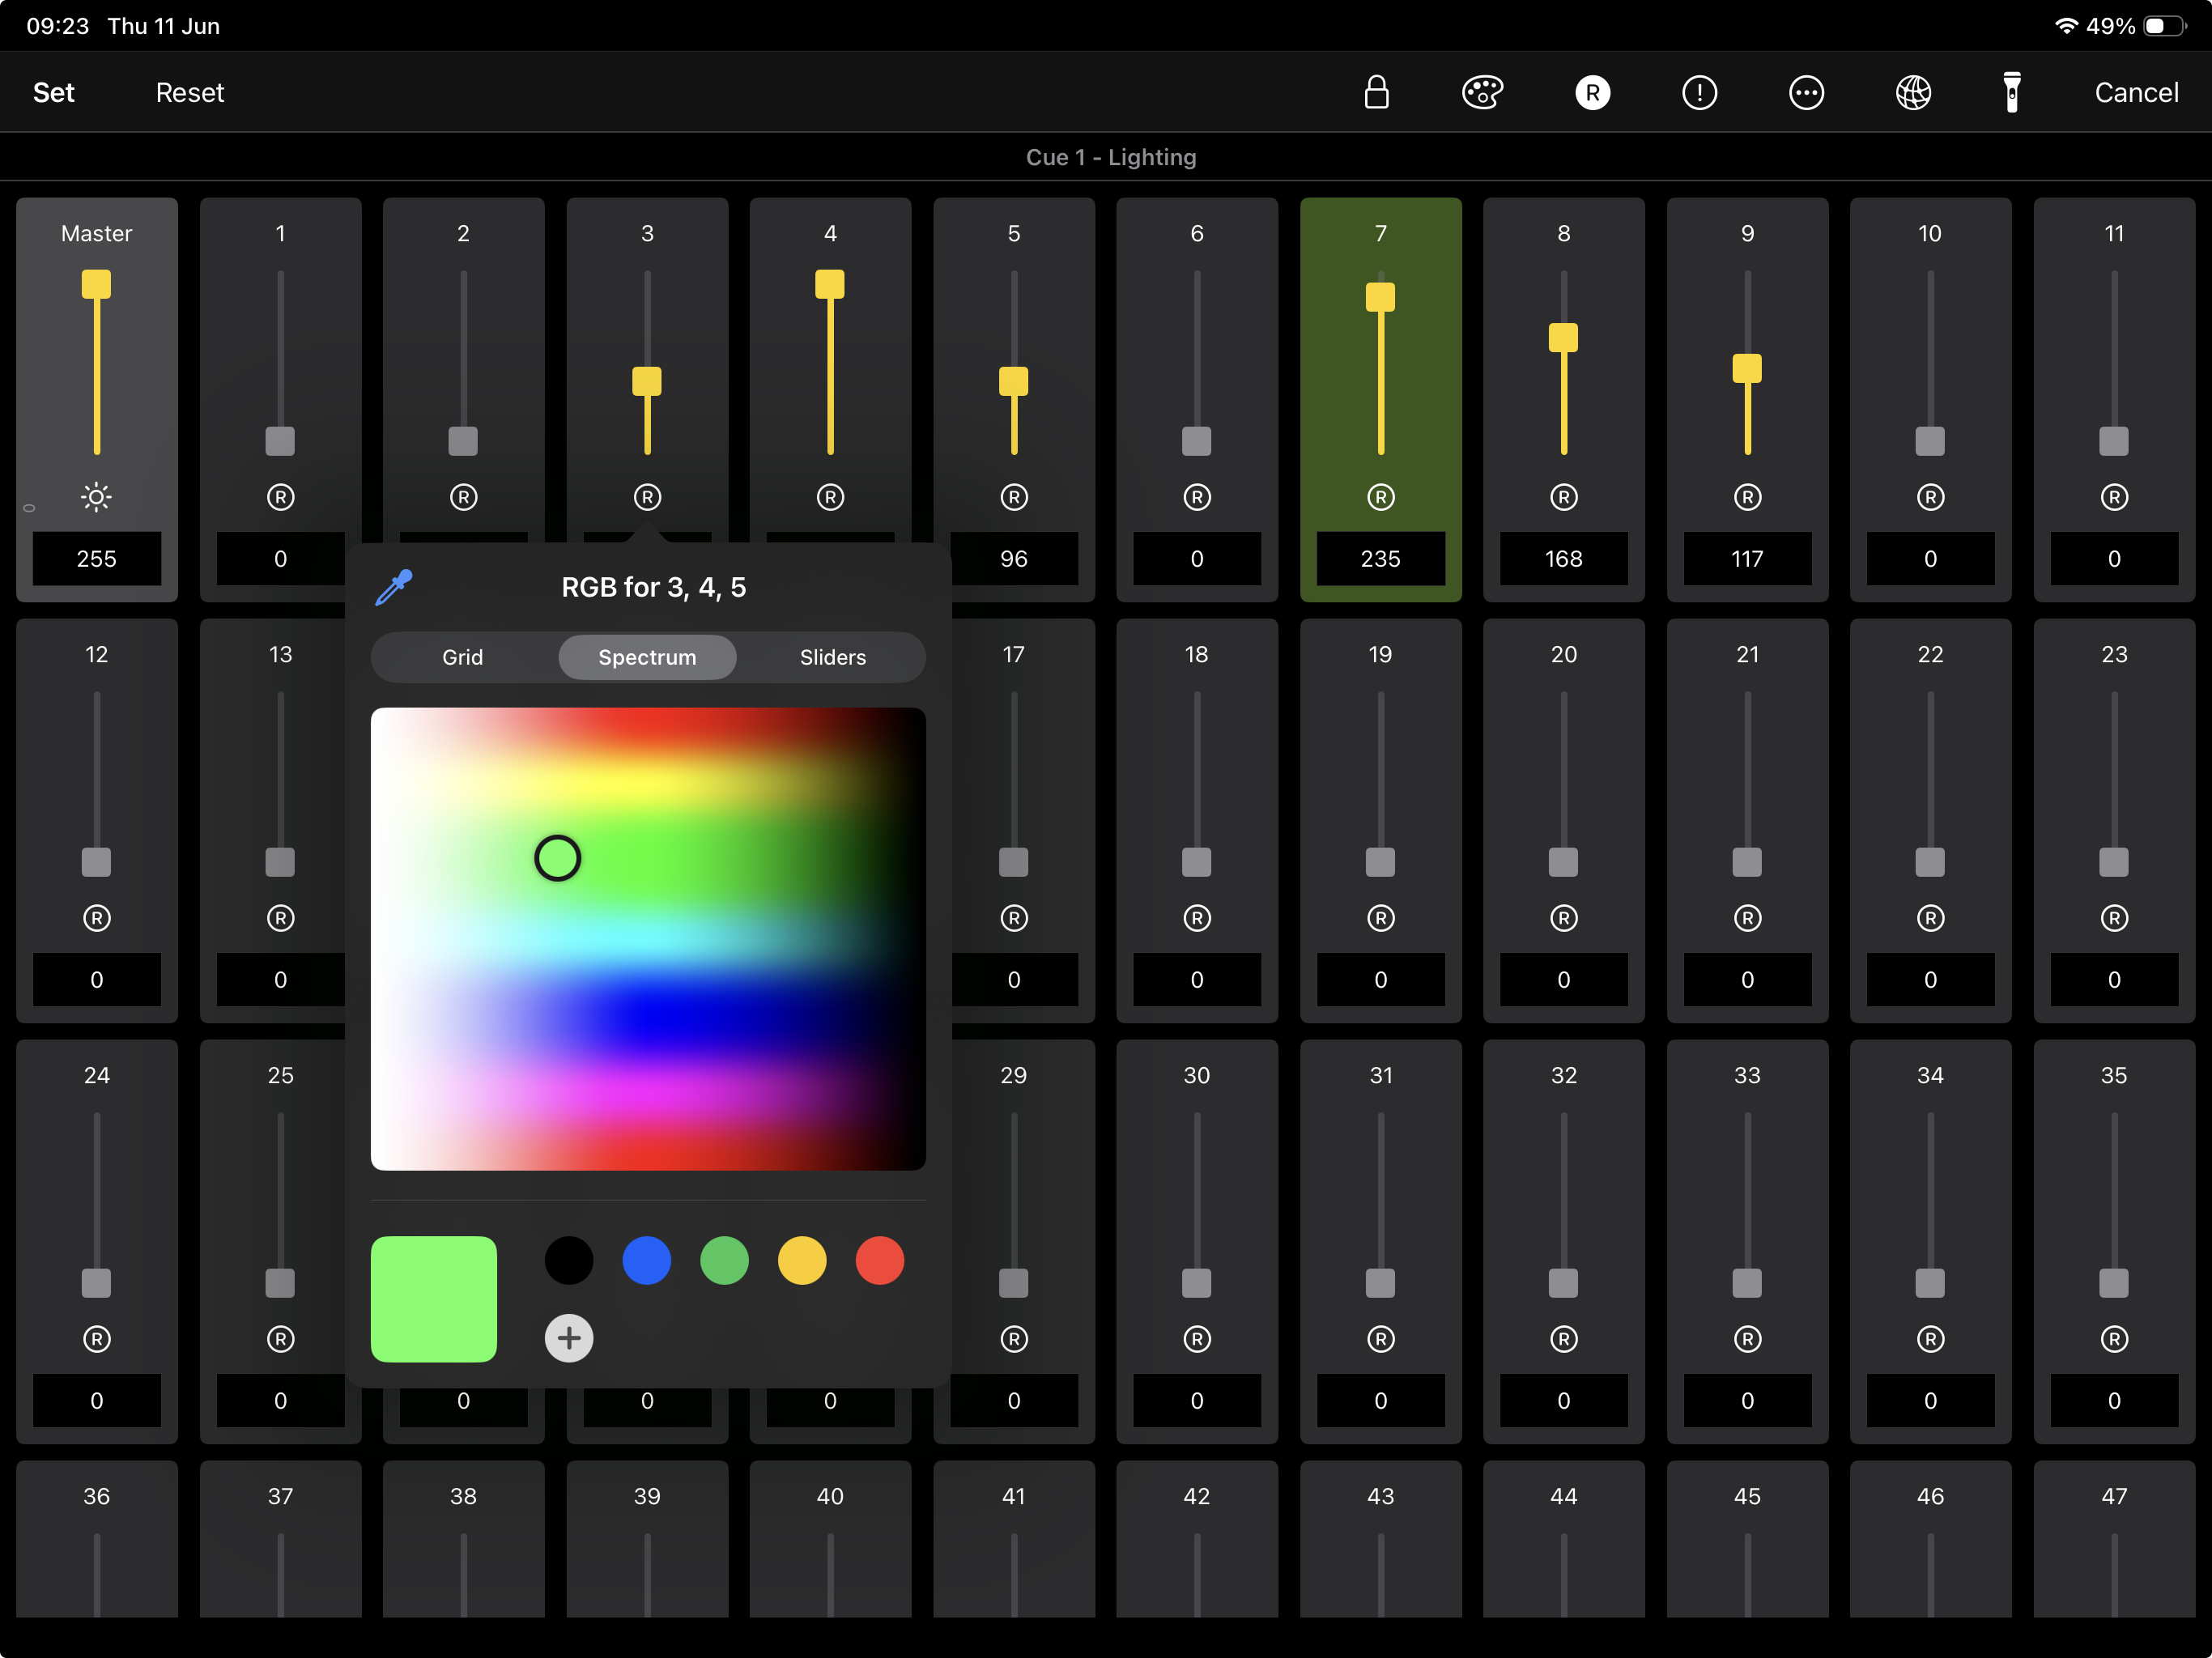Tap the Wi-Fi icon in status bar
The image size is (2212, 1658).
[2067, 26]
